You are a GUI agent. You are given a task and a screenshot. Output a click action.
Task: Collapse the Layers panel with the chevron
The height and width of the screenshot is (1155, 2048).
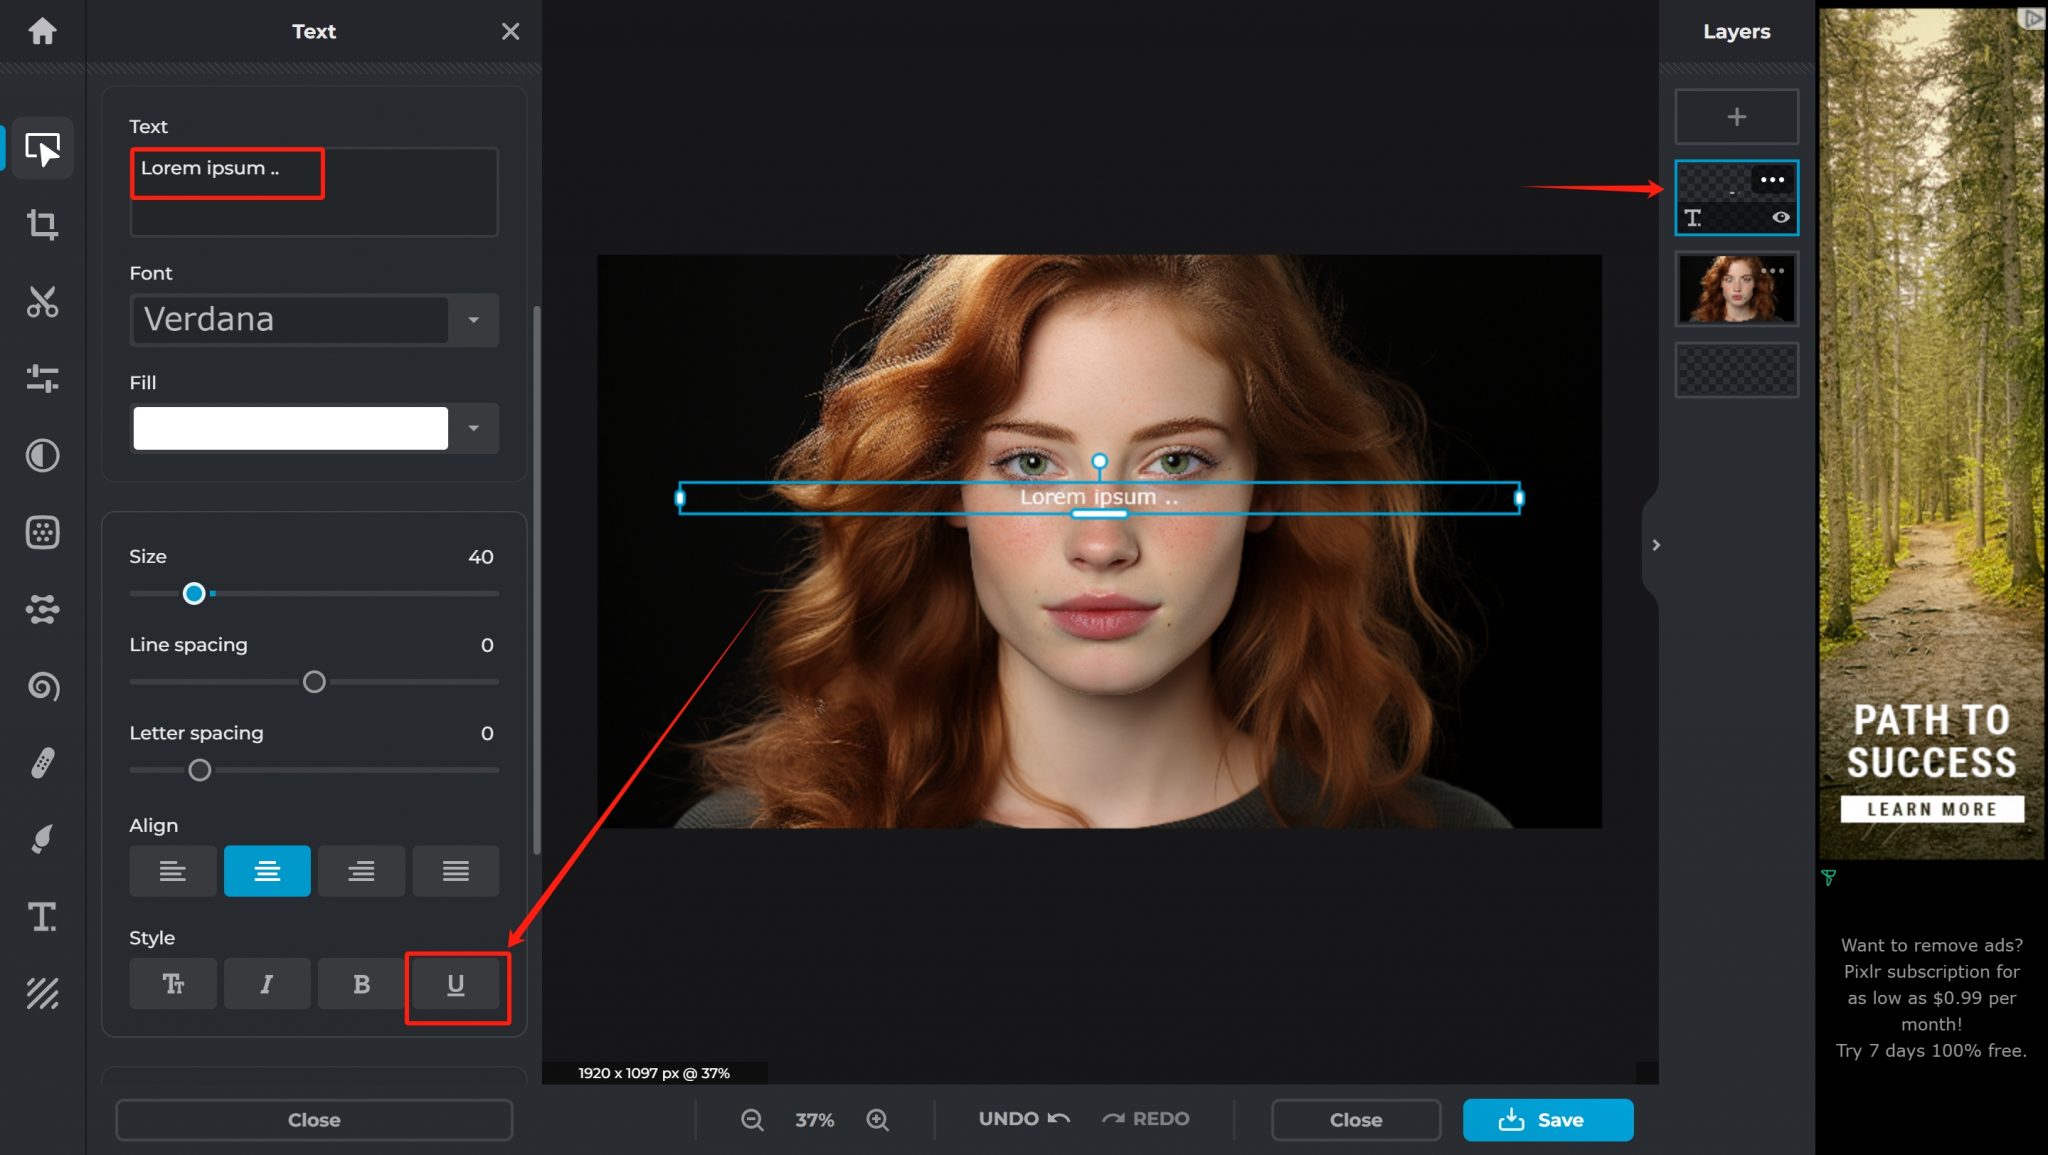(x=1656, y=544)
